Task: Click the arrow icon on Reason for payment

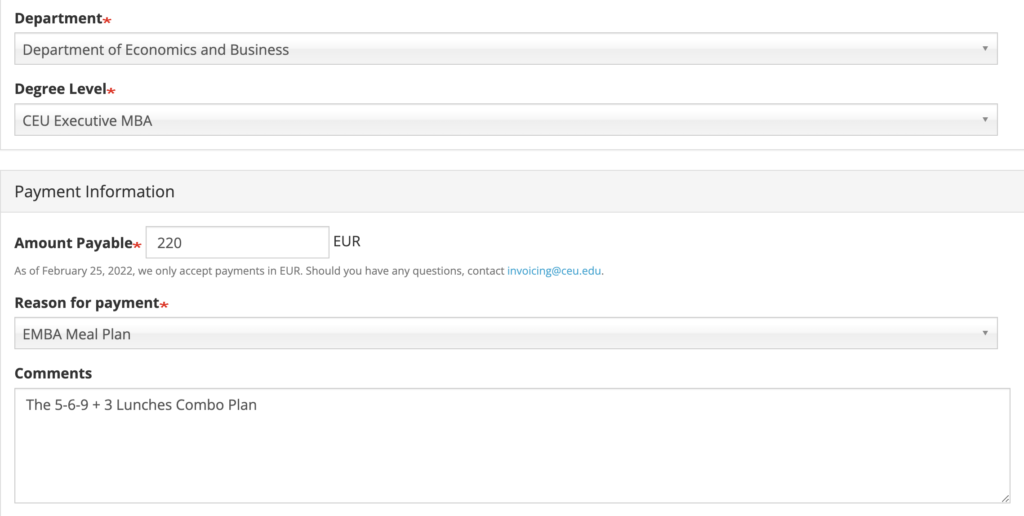Action: click(x=985, y=333)
